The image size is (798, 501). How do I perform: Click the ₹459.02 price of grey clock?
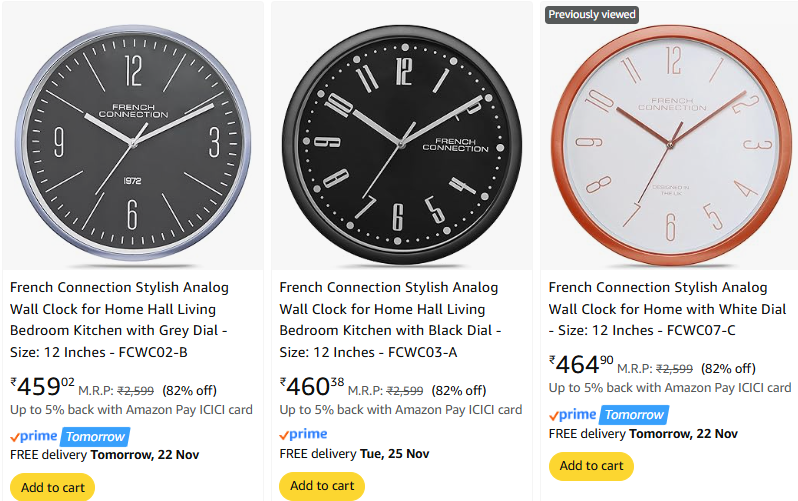[43, 387]
